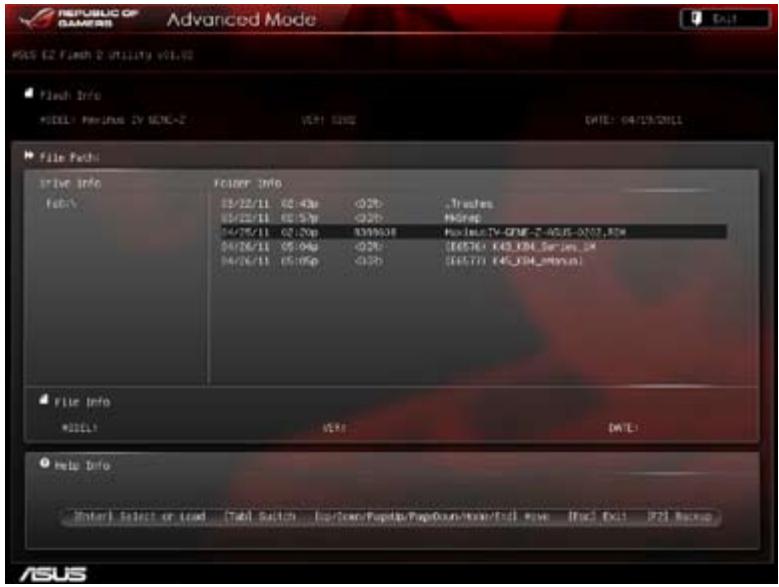
Task: Click the EZ Flash 2 Utility title text
Action: click(x=102, y=55)
